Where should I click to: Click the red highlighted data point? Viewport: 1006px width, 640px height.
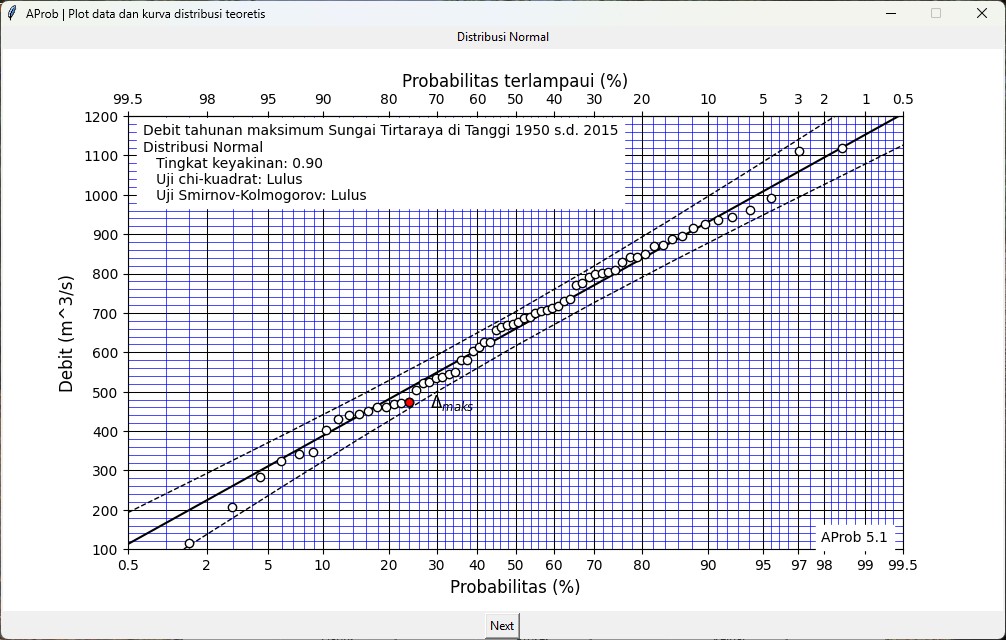point(409,403)
